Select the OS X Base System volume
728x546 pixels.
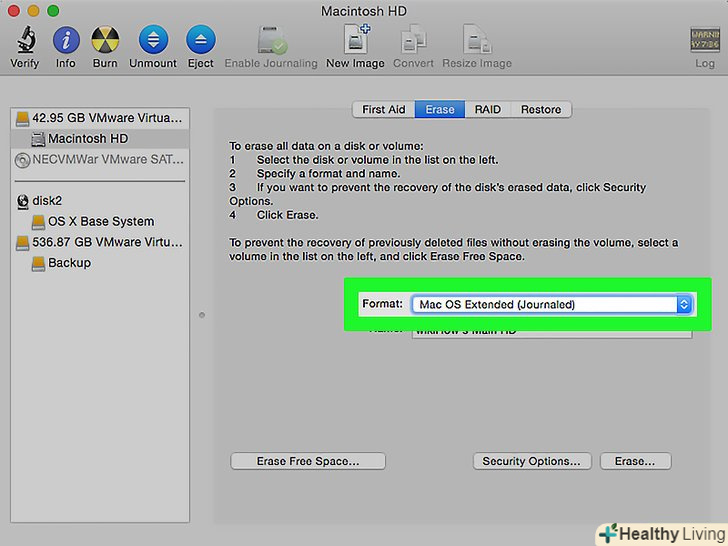tap(100, 221)
